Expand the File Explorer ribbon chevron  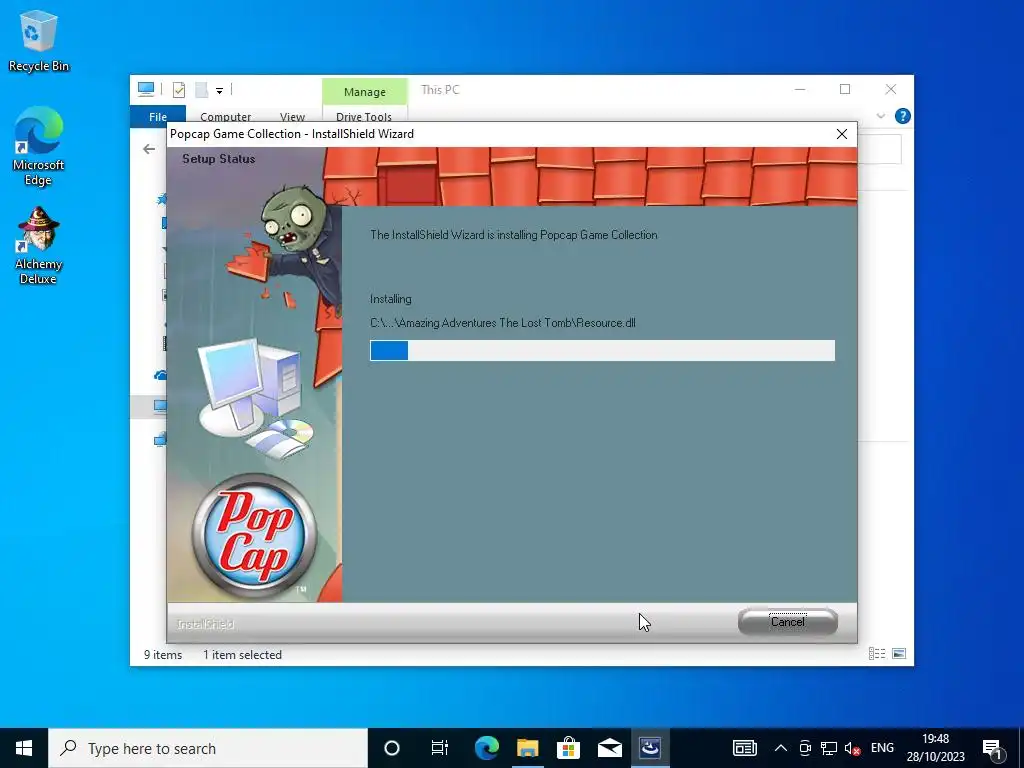click(x=880, y=116)
